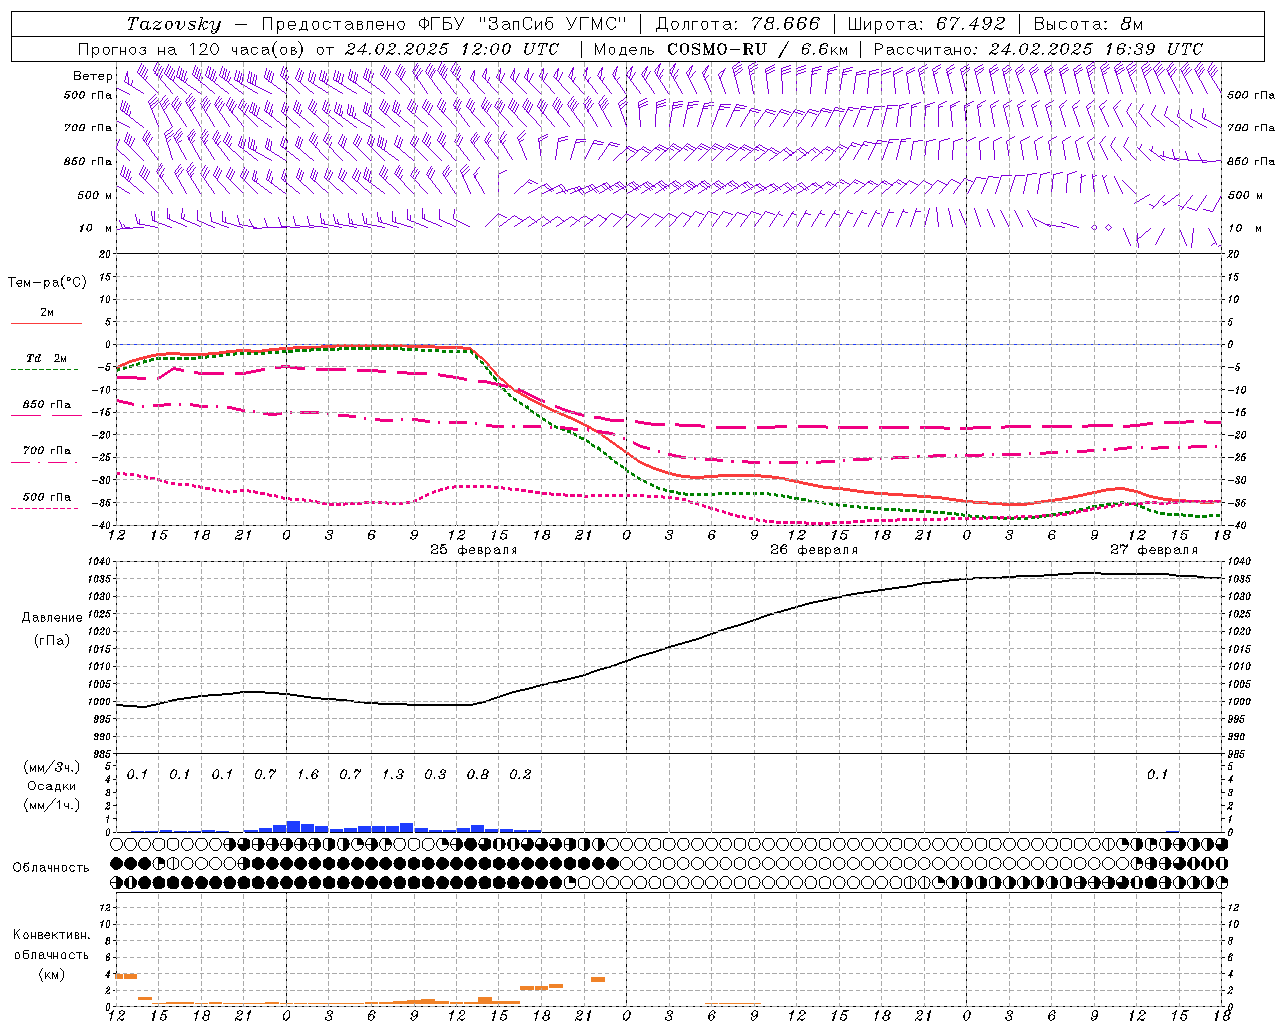Click the 25 февраля date marker

(473, 550)
